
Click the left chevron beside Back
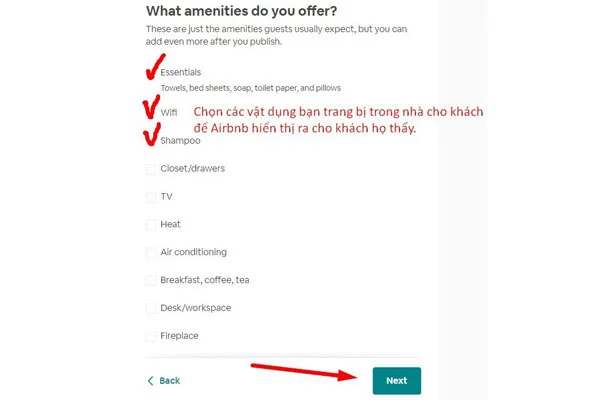(x=151, y=381)
